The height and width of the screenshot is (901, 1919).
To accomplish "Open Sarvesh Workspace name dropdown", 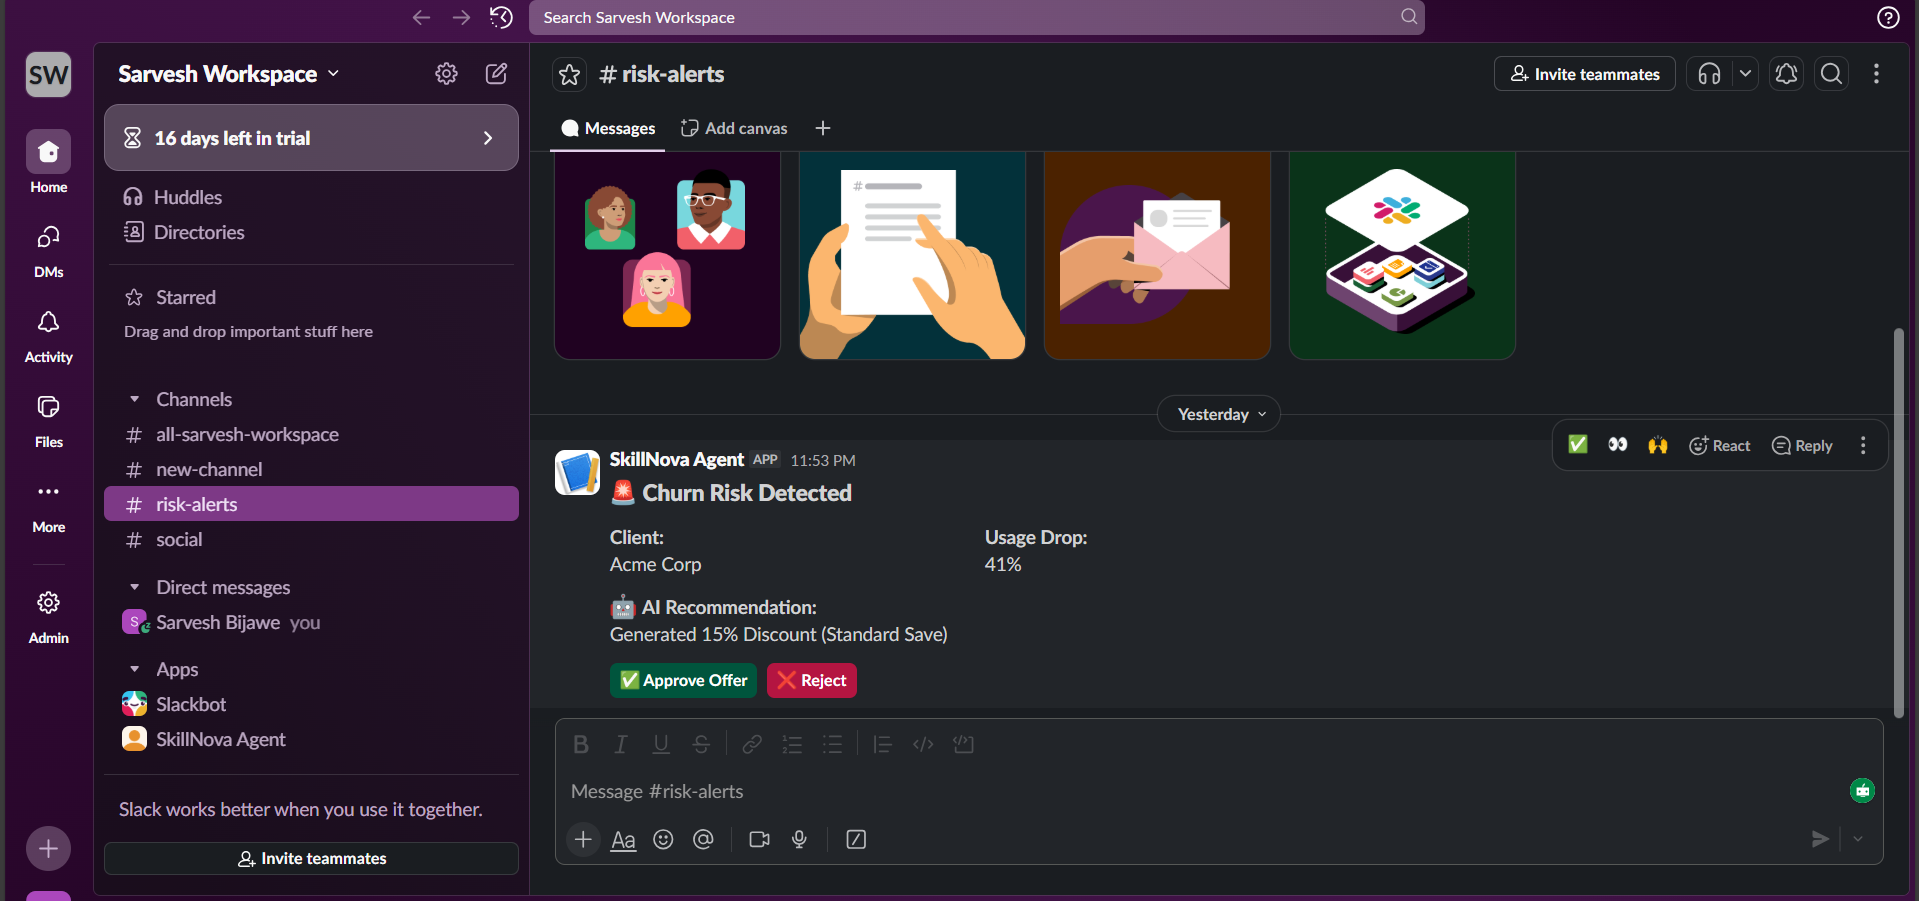I will coord(229,74).
